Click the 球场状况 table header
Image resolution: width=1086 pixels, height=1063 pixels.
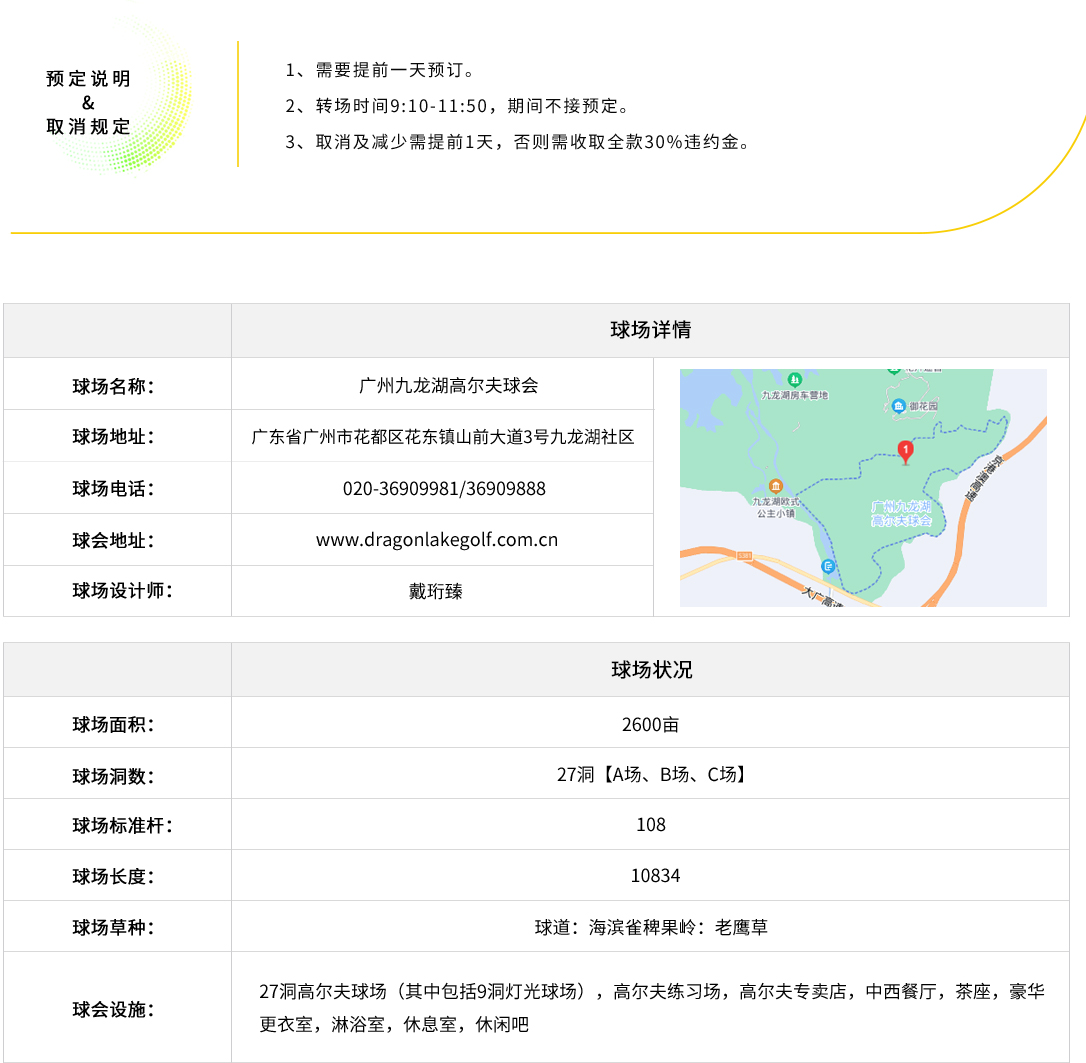pos(650,670)
